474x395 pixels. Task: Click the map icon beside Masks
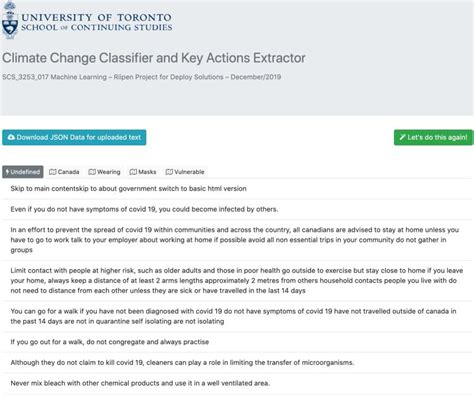[133, 172]
